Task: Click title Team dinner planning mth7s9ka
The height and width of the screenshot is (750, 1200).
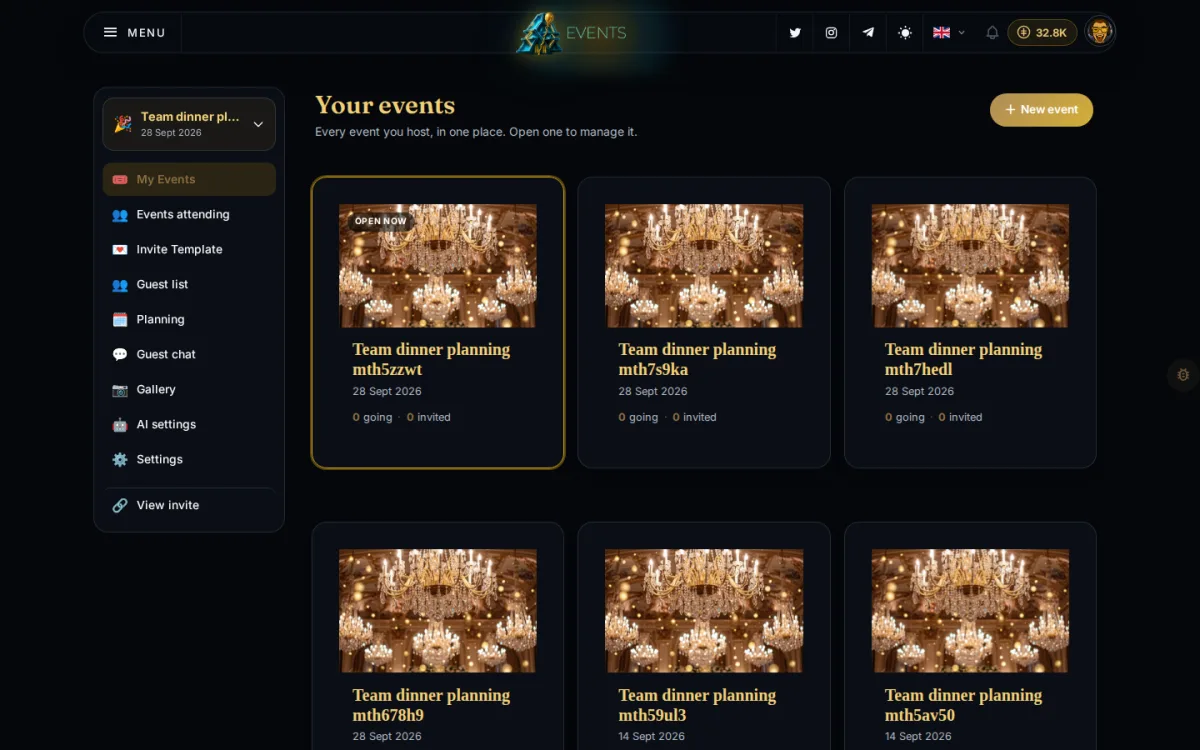Action: pyautogui.click(x=697, y=359)
